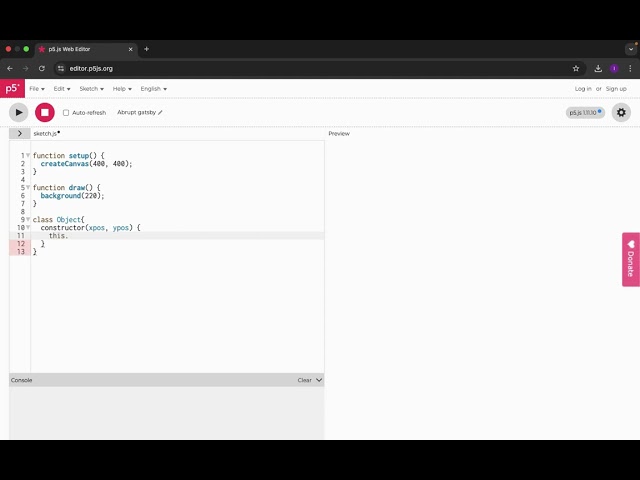Edit sketch name with pencil icon

pyautogui.click(x=160, y=112)
